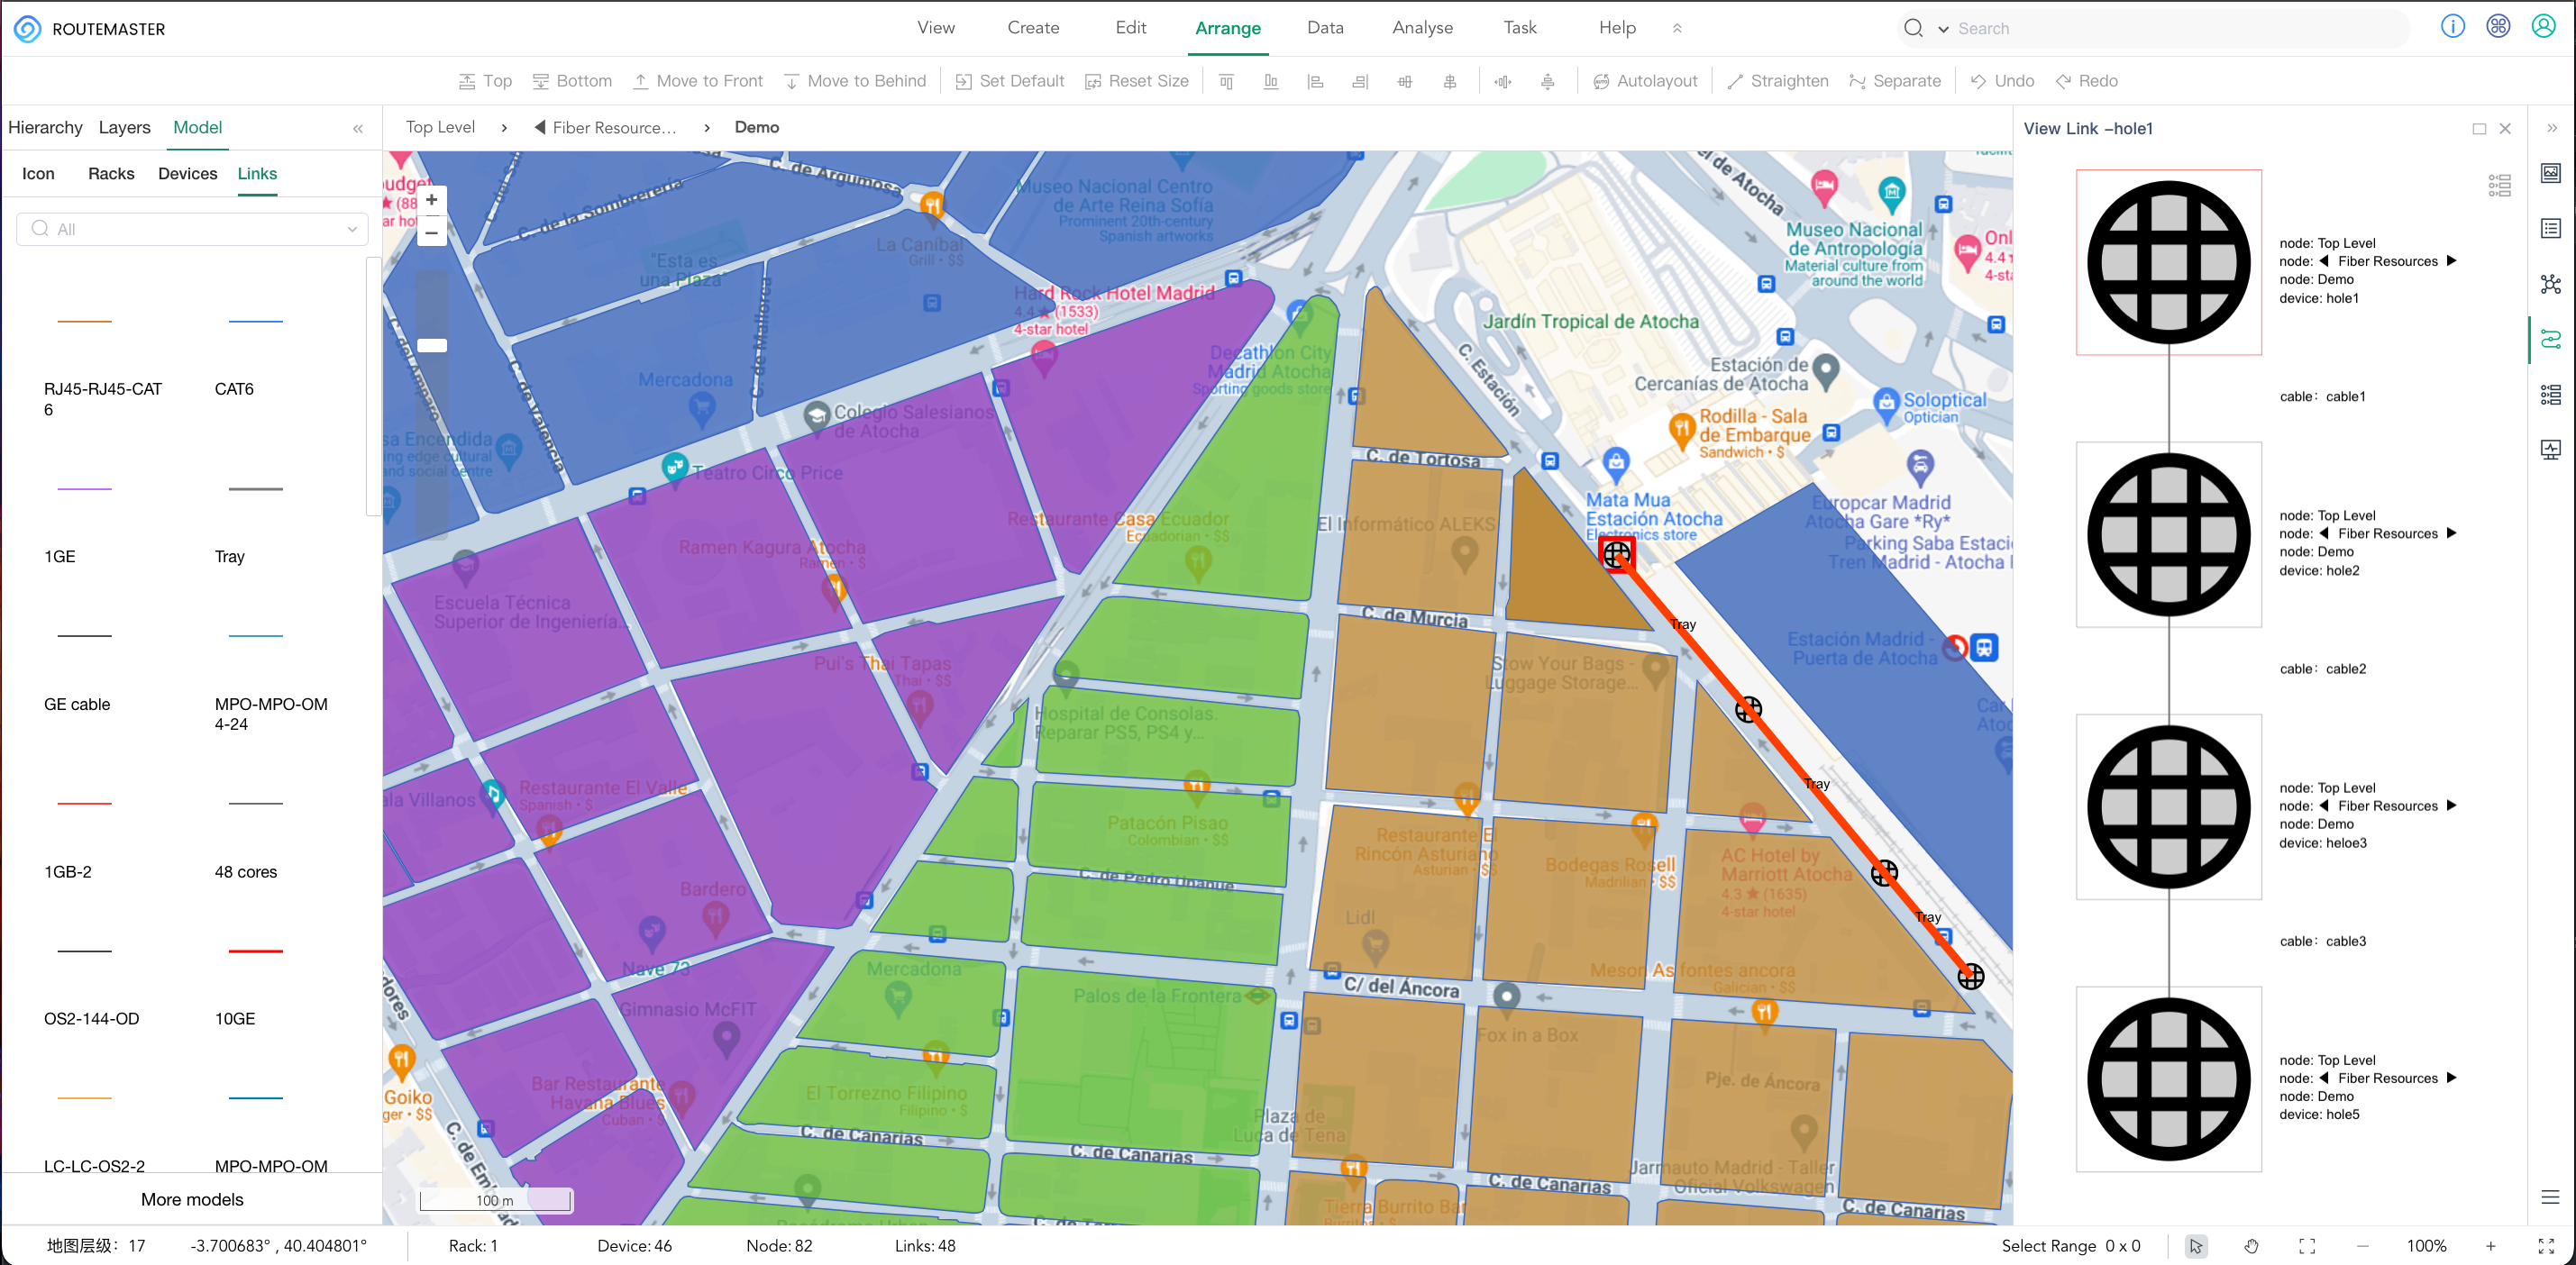Open the network topology panel icon
Image resolution: width=2576 pixels, height=1265 pixels.
pyautogui.click(x=2551, y=284)
